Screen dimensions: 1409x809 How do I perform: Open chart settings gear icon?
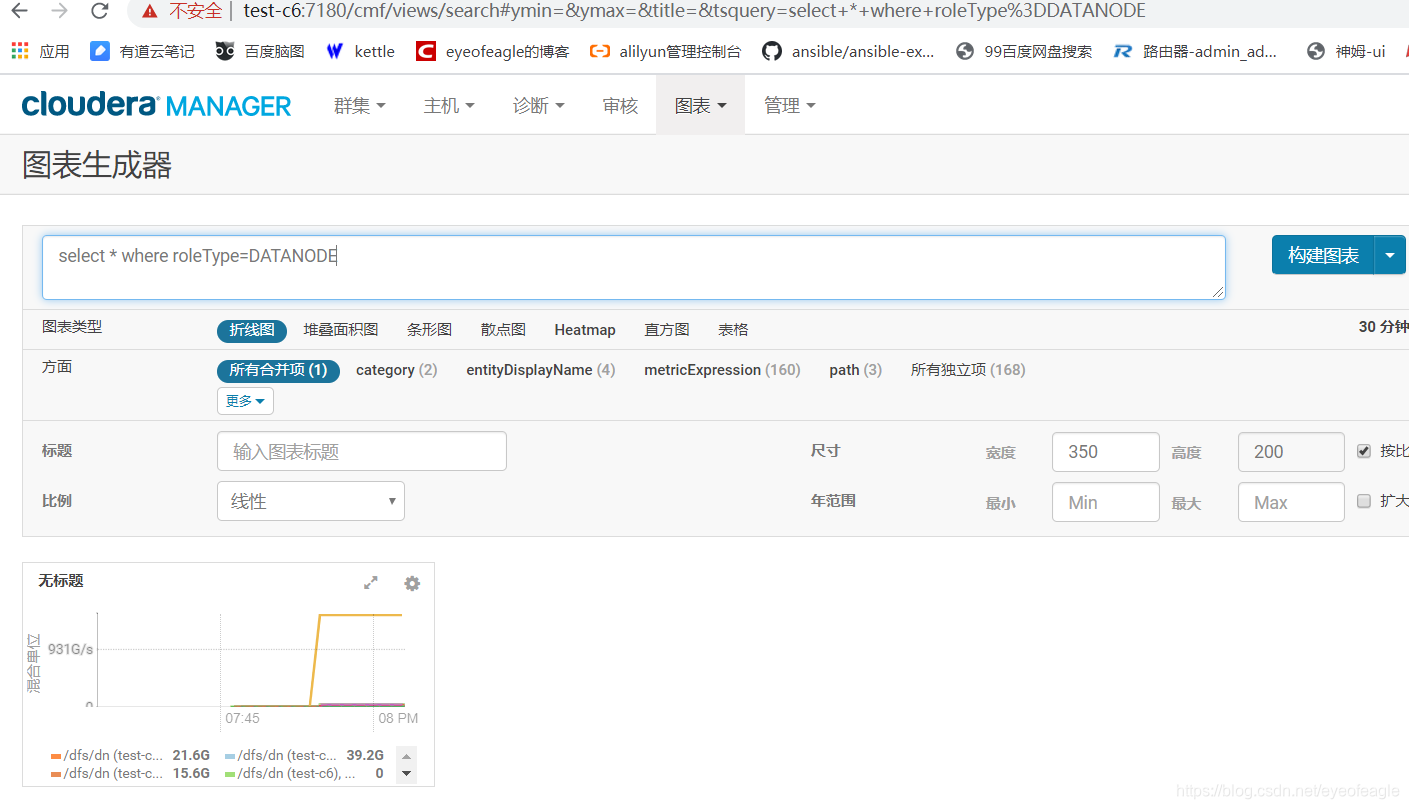pyautogui.click(x=412, y=583)
